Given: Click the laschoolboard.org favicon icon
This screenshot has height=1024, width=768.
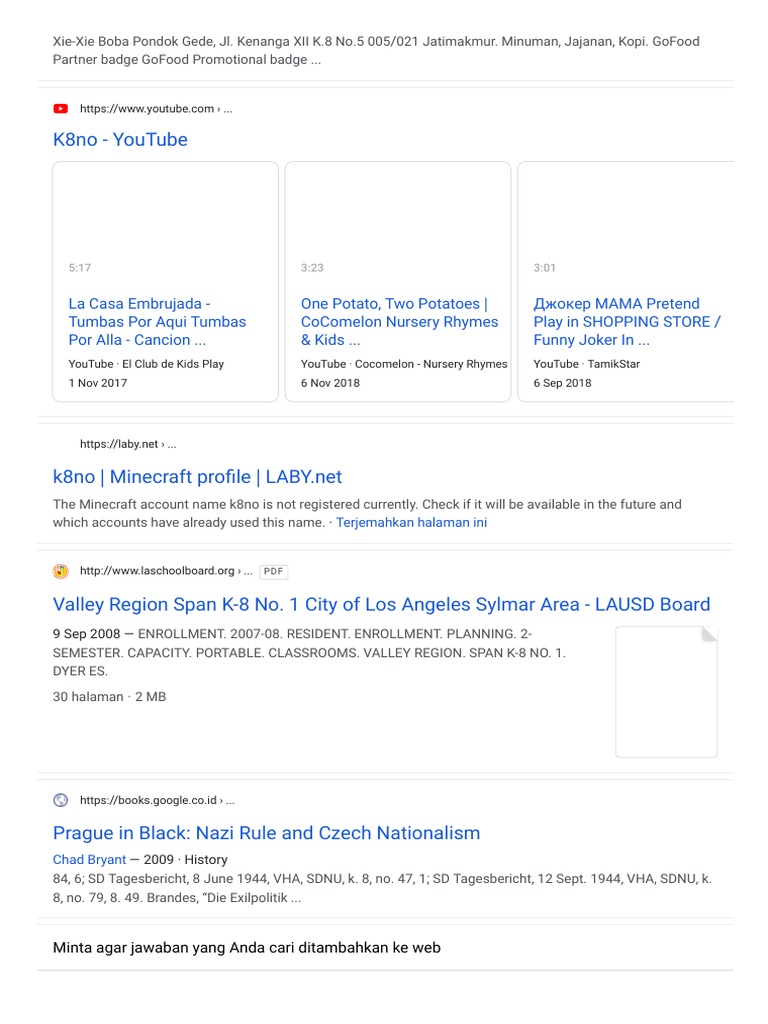Looking at the screenshot, I should tap(61, 571).
